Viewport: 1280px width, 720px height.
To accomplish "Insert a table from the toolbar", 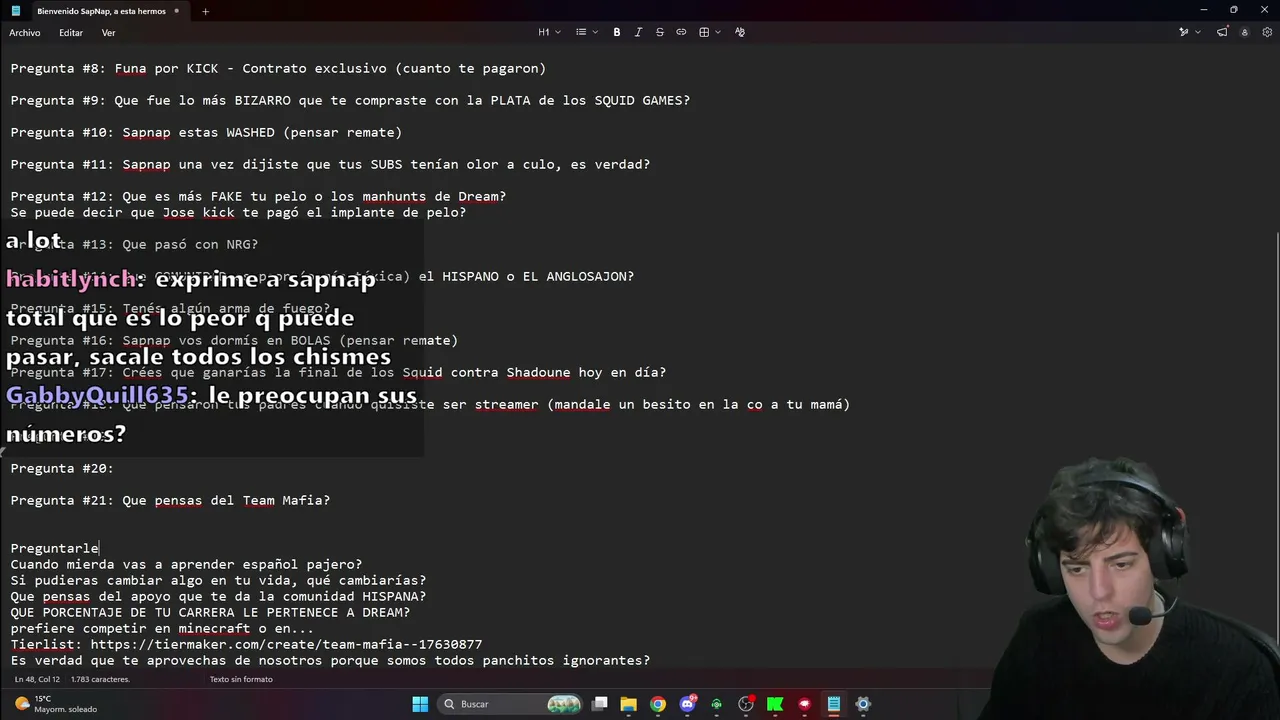I will tap(708, 32).
